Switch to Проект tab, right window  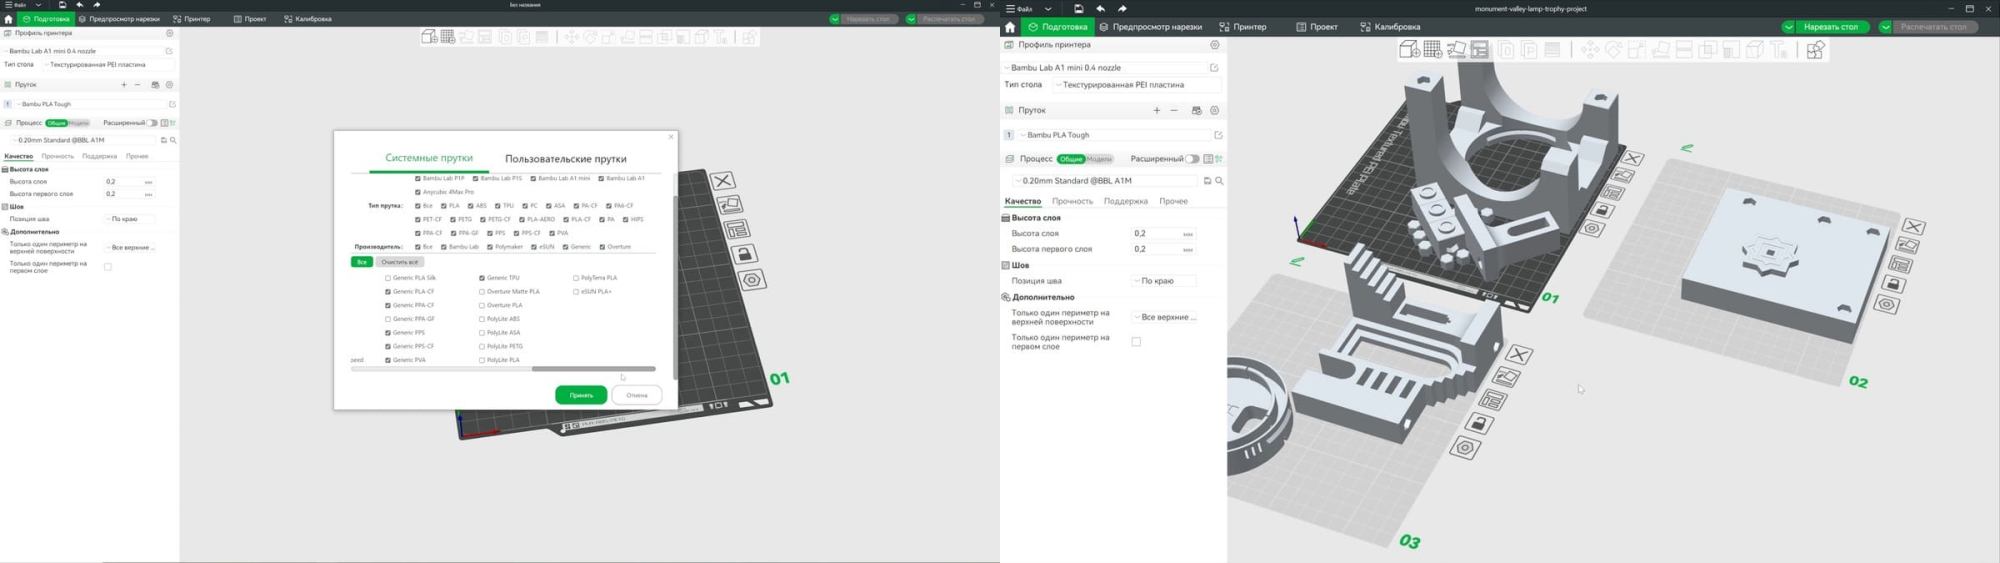point(1317,27)
